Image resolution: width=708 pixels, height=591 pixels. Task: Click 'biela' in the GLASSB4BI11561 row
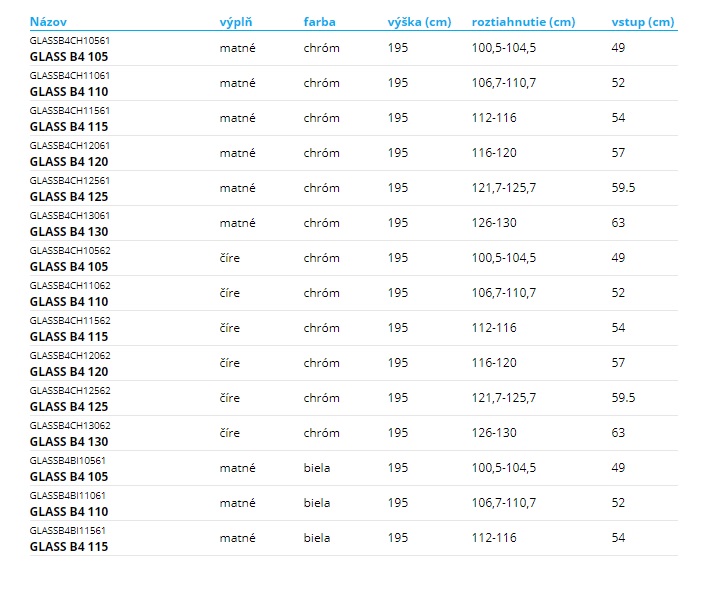point(317,538)
